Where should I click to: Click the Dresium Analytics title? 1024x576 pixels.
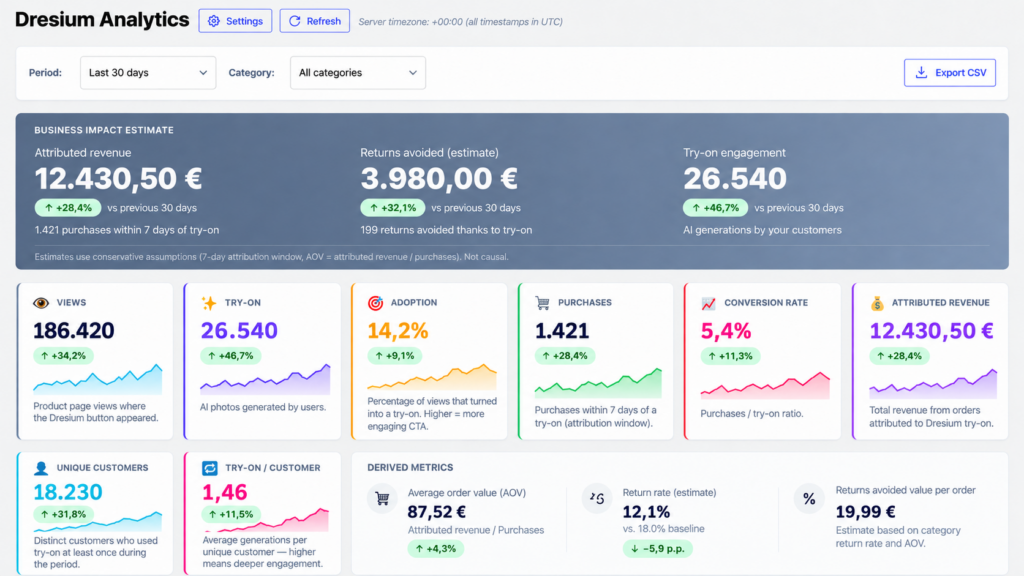(102, 20)
